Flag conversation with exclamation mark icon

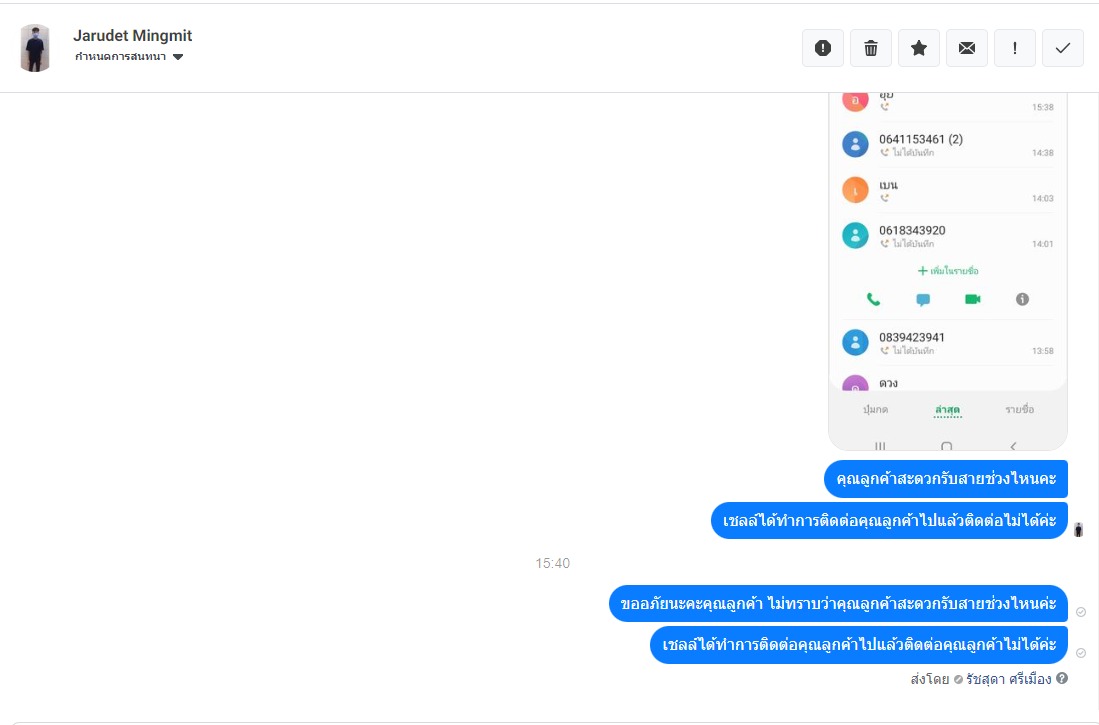(x=1015, y=48)
